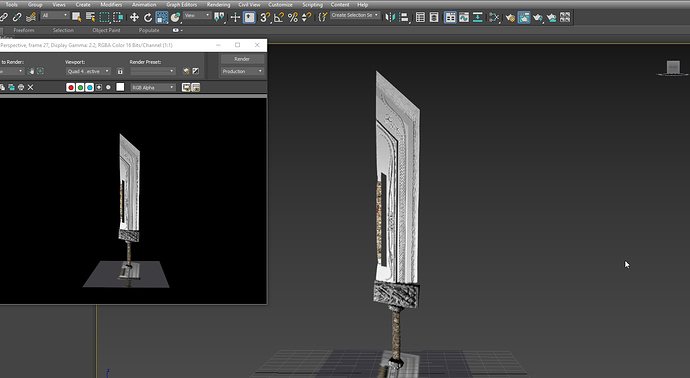Switch to the Object Paint tab
This screenshot has width=690, height=378.
click(106, 30)
